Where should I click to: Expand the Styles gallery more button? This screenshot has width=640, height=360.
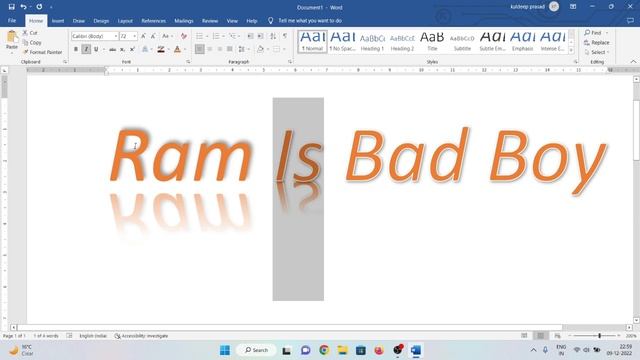571,50
